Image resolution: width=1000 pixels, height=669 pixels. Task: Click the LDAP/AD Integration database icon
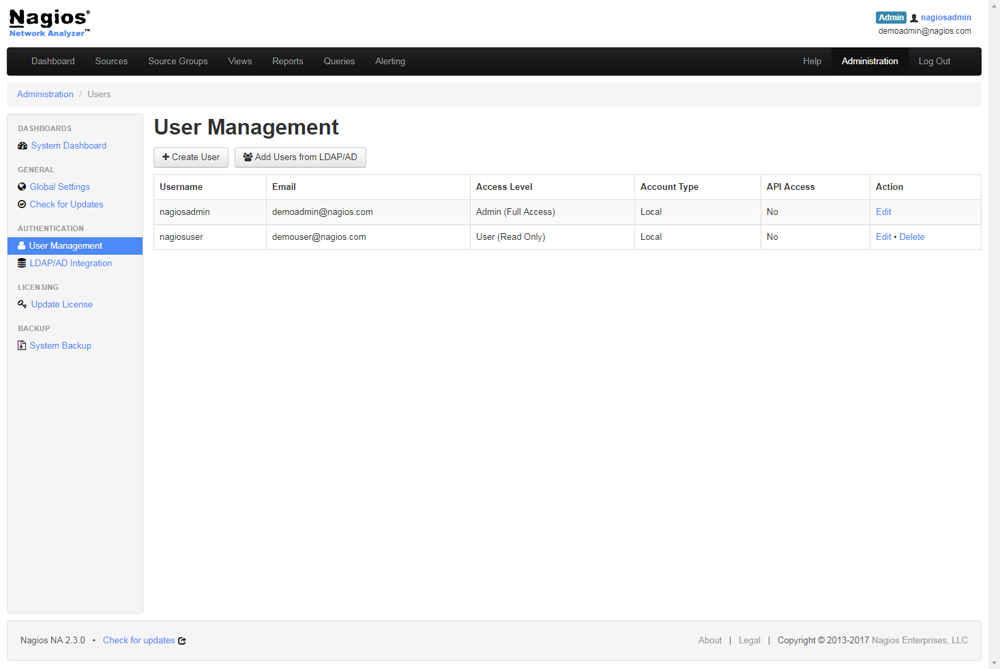click(x=22, y=263)
